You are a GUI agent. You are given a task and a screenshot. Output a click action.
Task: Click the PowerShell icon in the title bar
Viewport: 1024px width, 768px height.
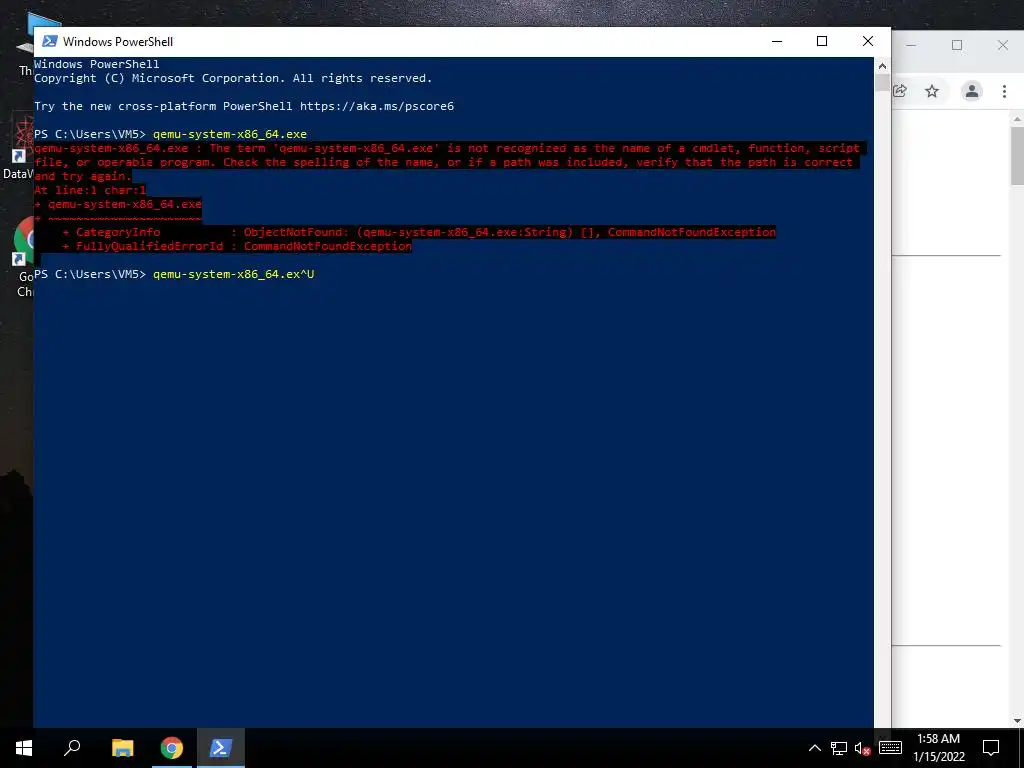pyautogui.click(x=50, y=41)
